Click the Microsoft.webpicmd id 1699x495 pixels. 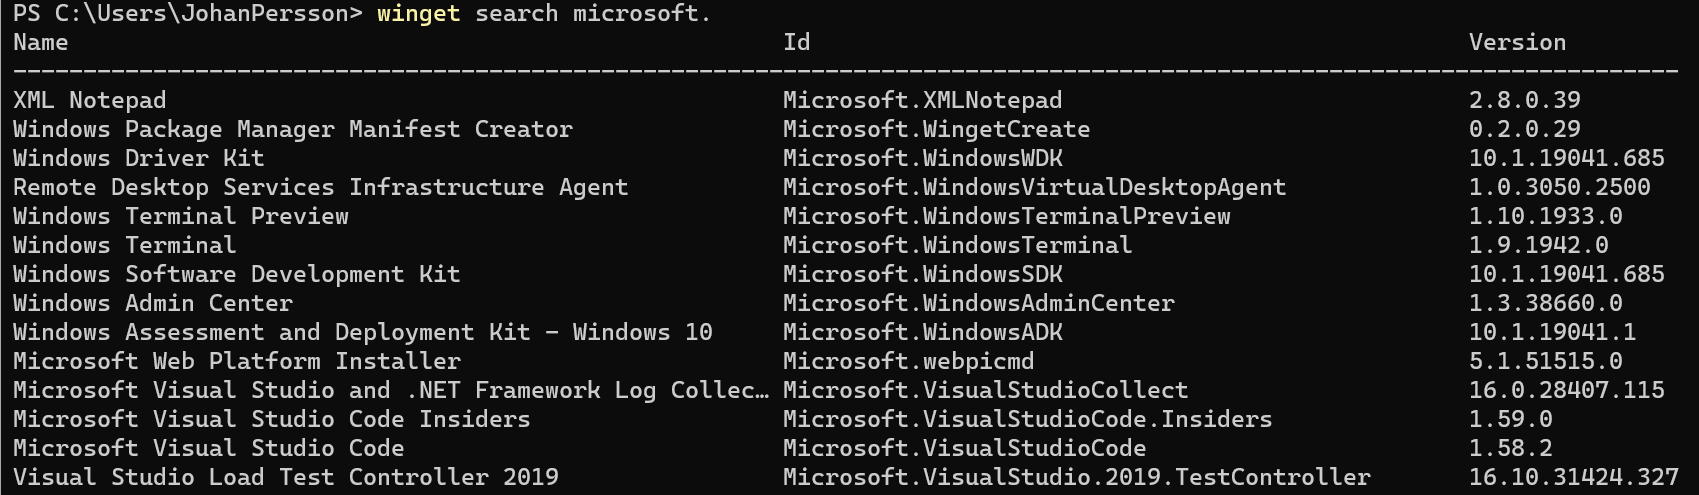[908, 362]
